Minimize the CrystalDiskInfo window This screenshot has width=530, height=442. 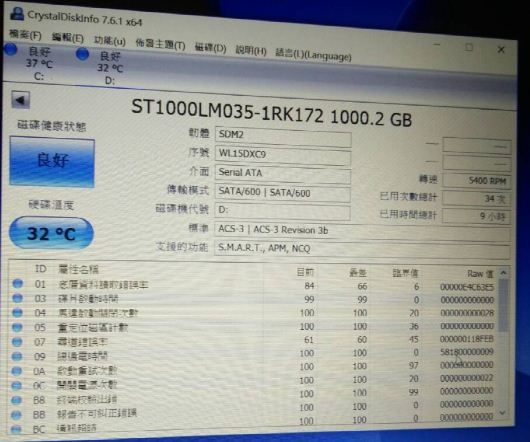click(x=437, y=45)
